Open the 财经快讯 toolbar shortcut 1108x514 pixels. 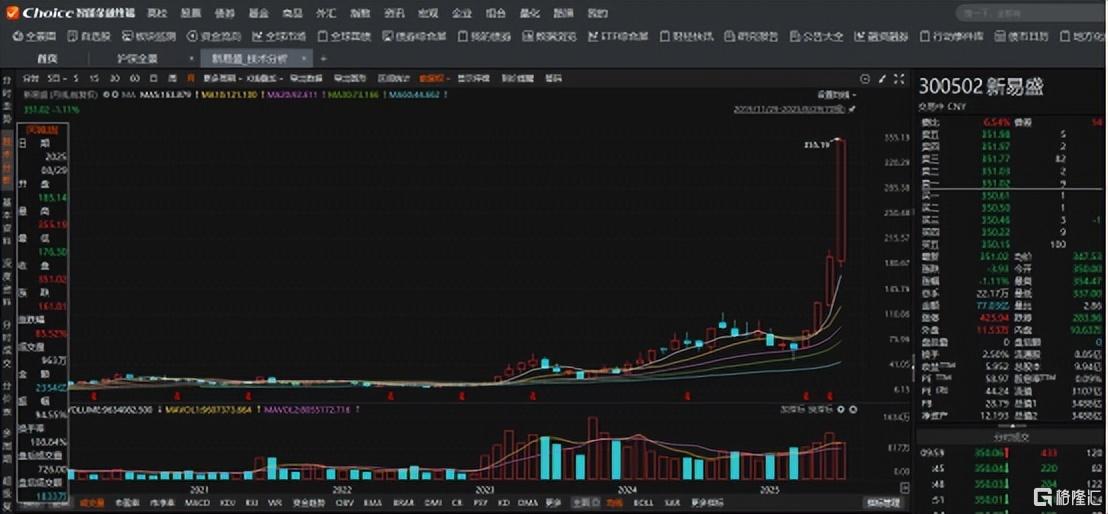pos(686,36)
